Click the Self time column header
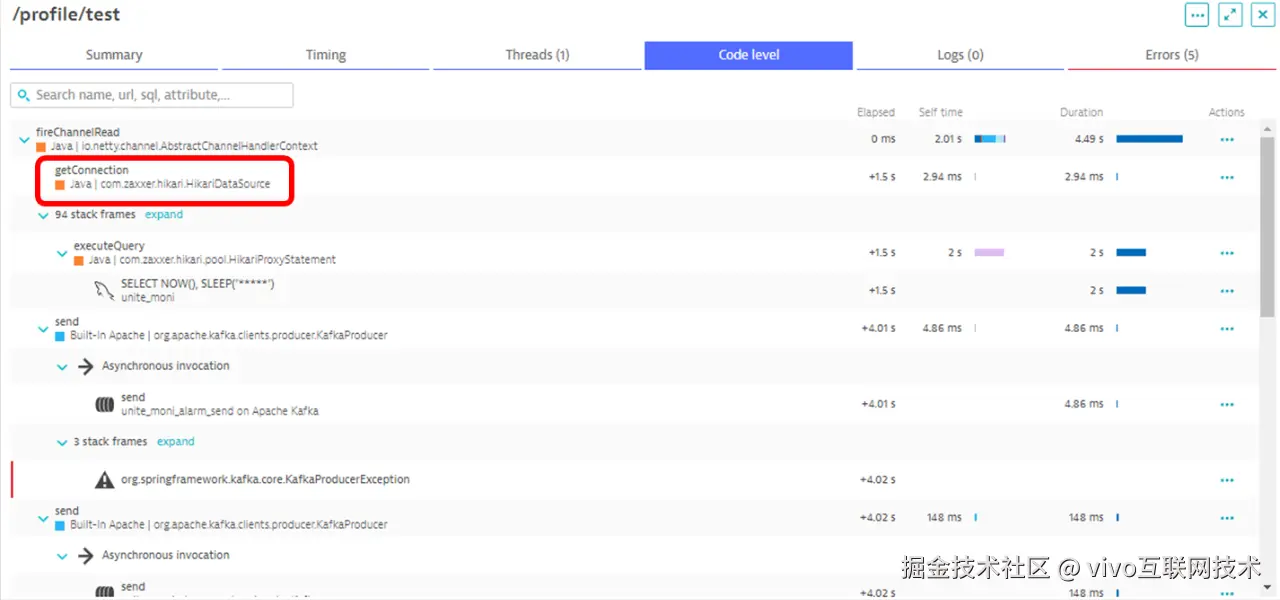The height and width of the screenshot is (600, 1280). pos(941,112)
